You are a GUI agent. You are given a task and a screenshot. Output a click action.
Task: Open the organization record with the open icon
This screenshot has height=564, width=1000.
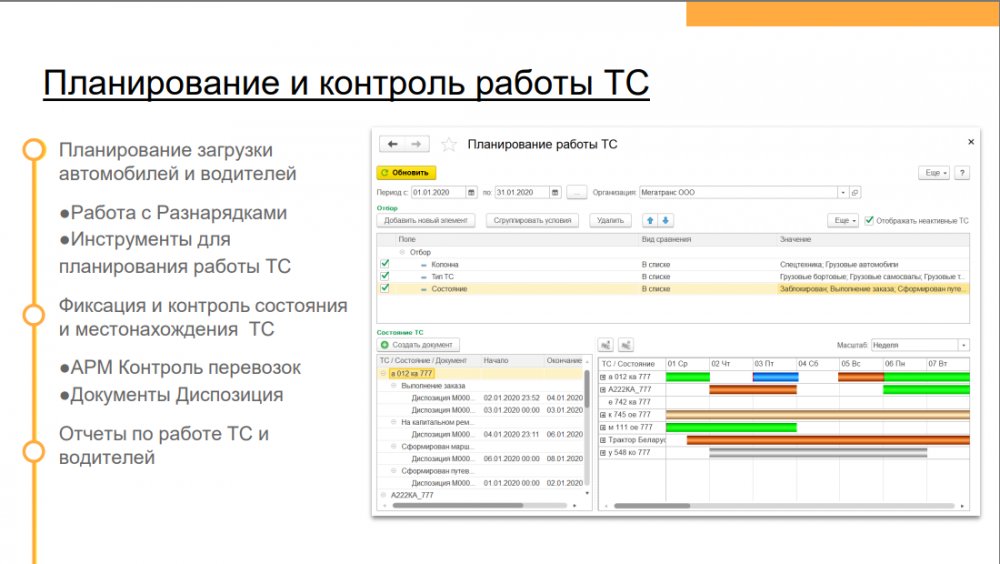[856, 192]
